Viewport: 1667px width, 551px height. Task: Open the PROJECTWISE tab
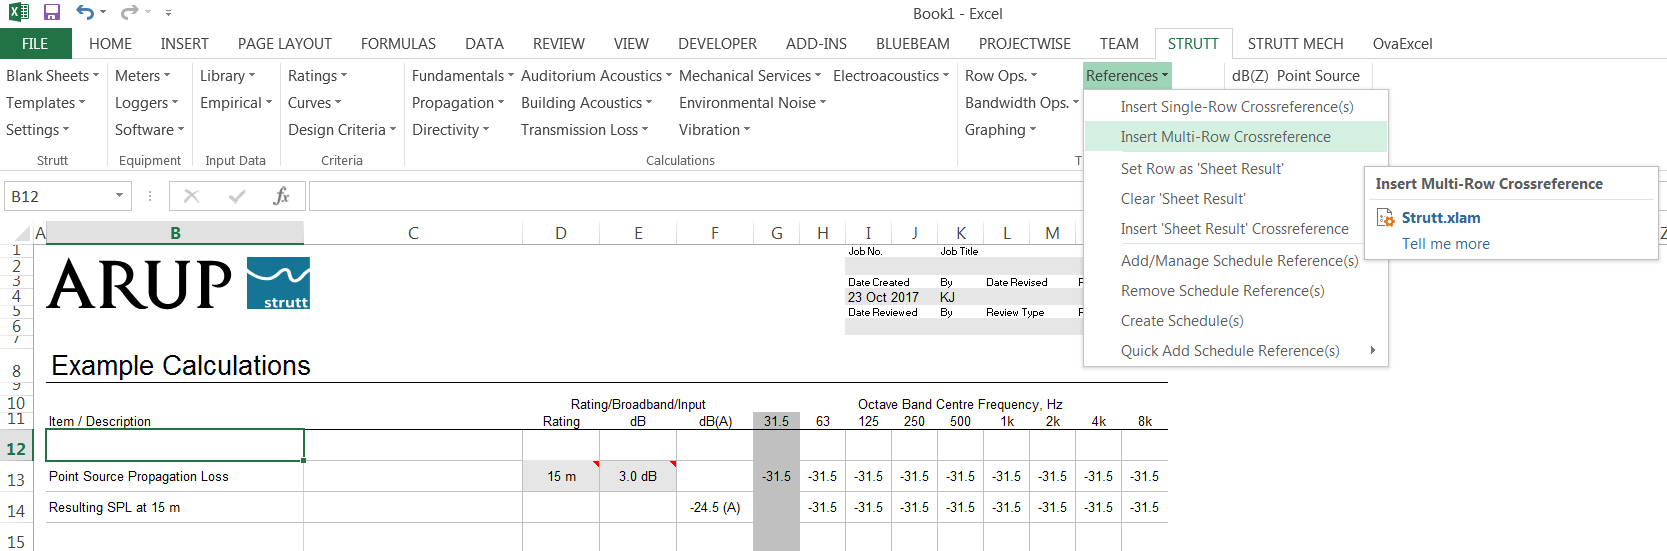pyautogui.click(x=1025, y=44)
